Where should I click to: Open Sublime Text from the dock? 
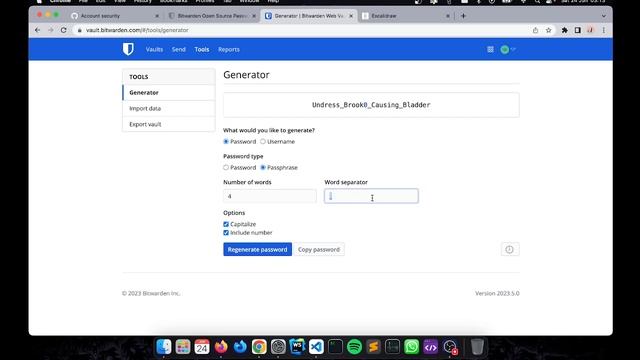(x=373, y=347)
